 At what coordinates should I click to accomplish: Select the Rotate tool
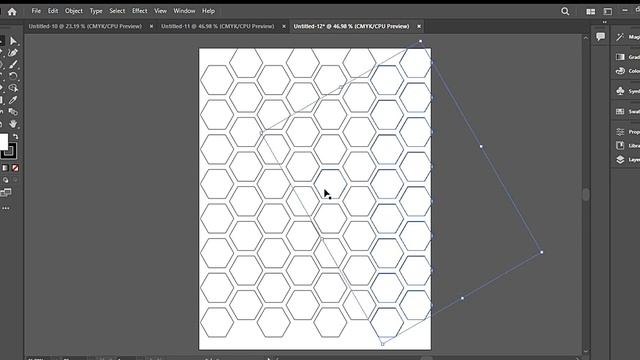[13, 76]
